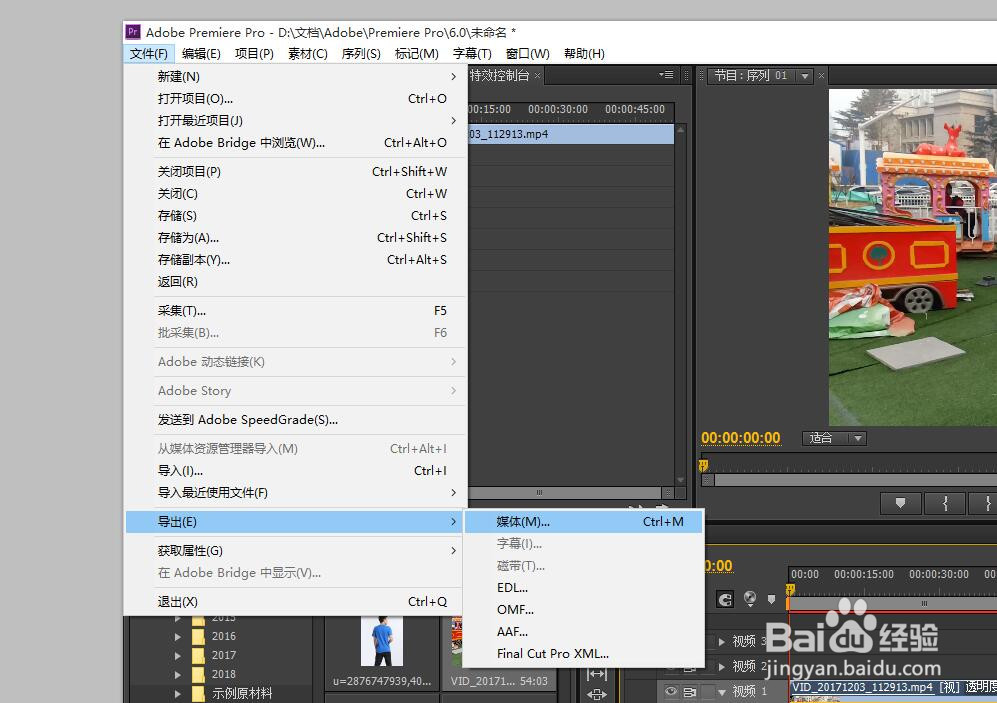Open the 窗口(W) menu

pyautogui.click(x=528, y=53)
